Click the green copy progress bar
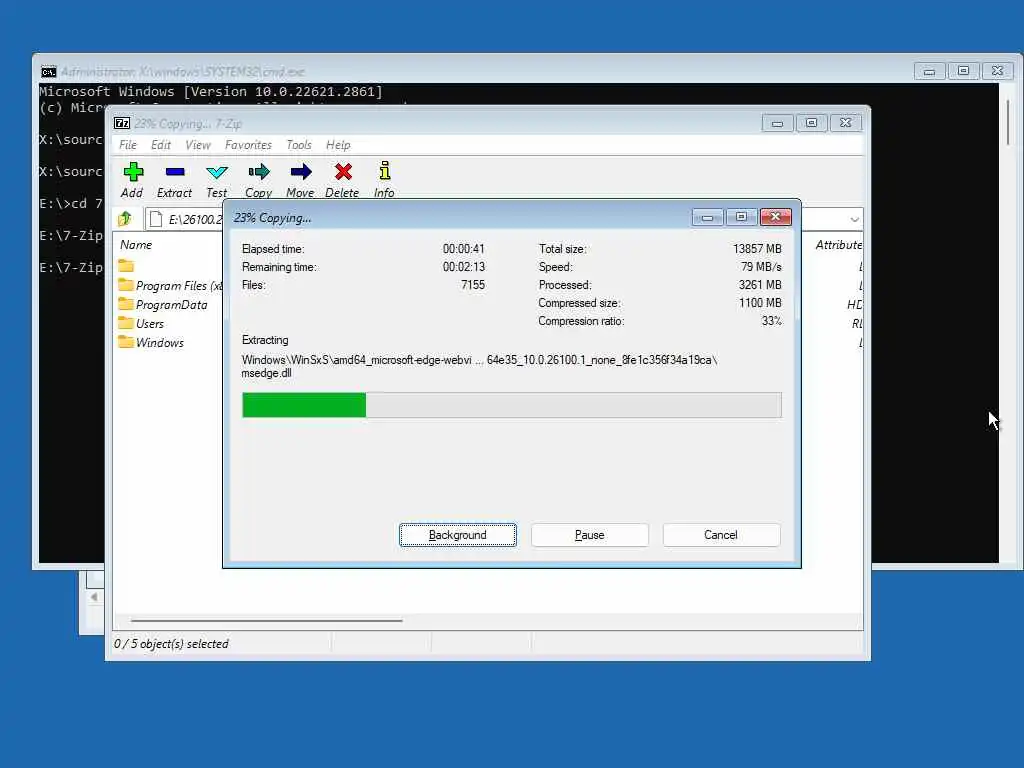 [x=304, y=405]
